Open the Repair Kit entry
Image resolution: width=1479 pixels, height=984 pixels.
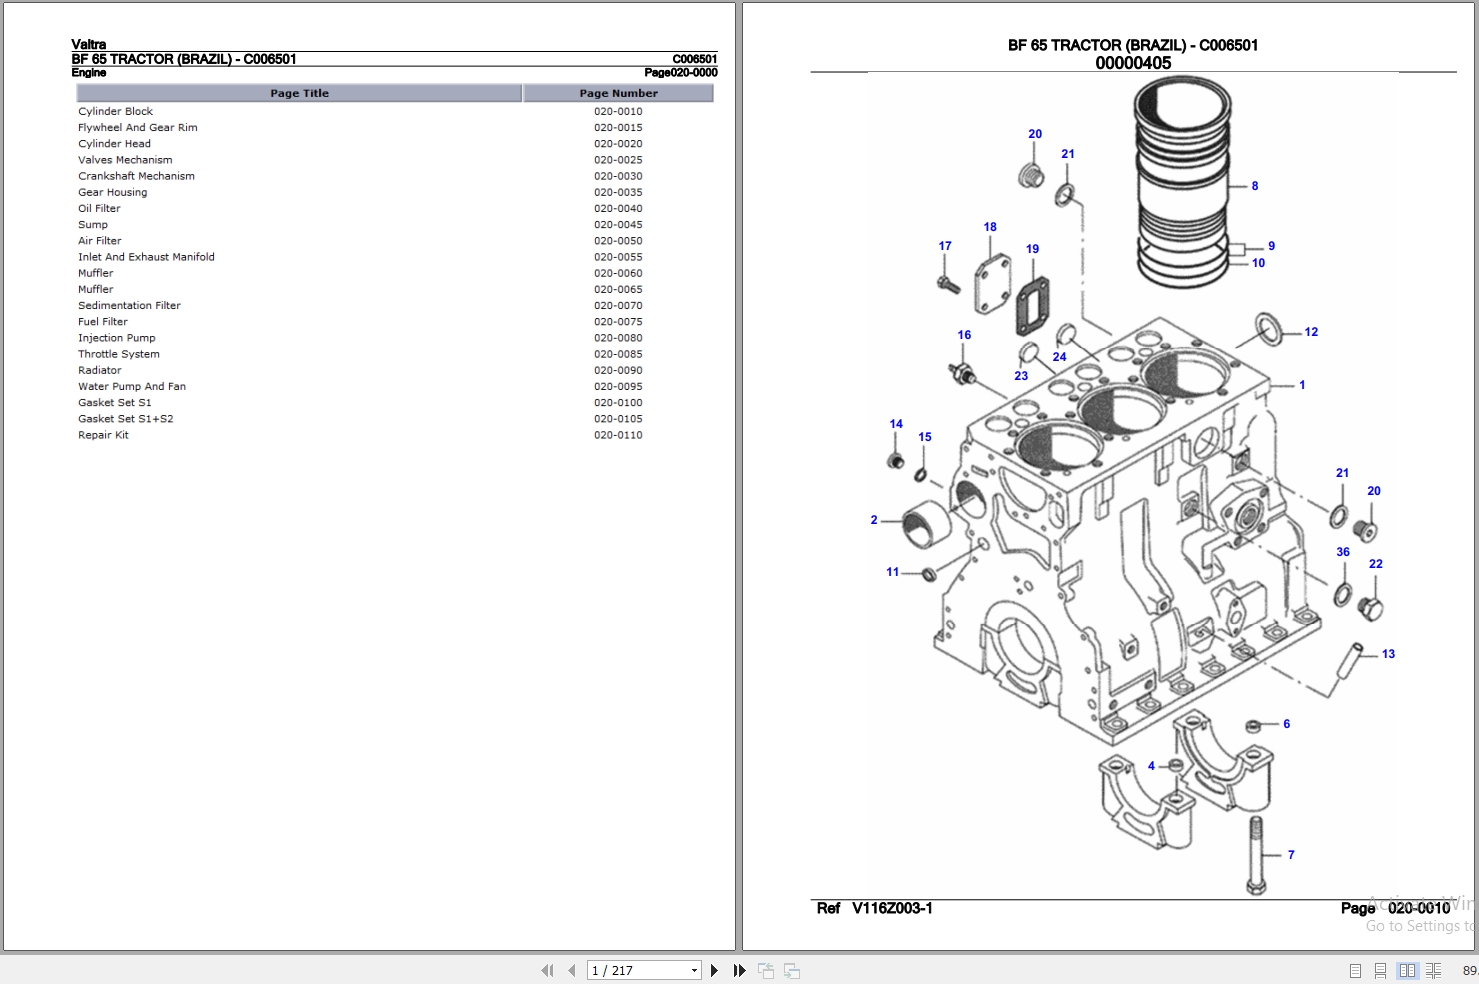pyautogui.click(x=103, y=435)
